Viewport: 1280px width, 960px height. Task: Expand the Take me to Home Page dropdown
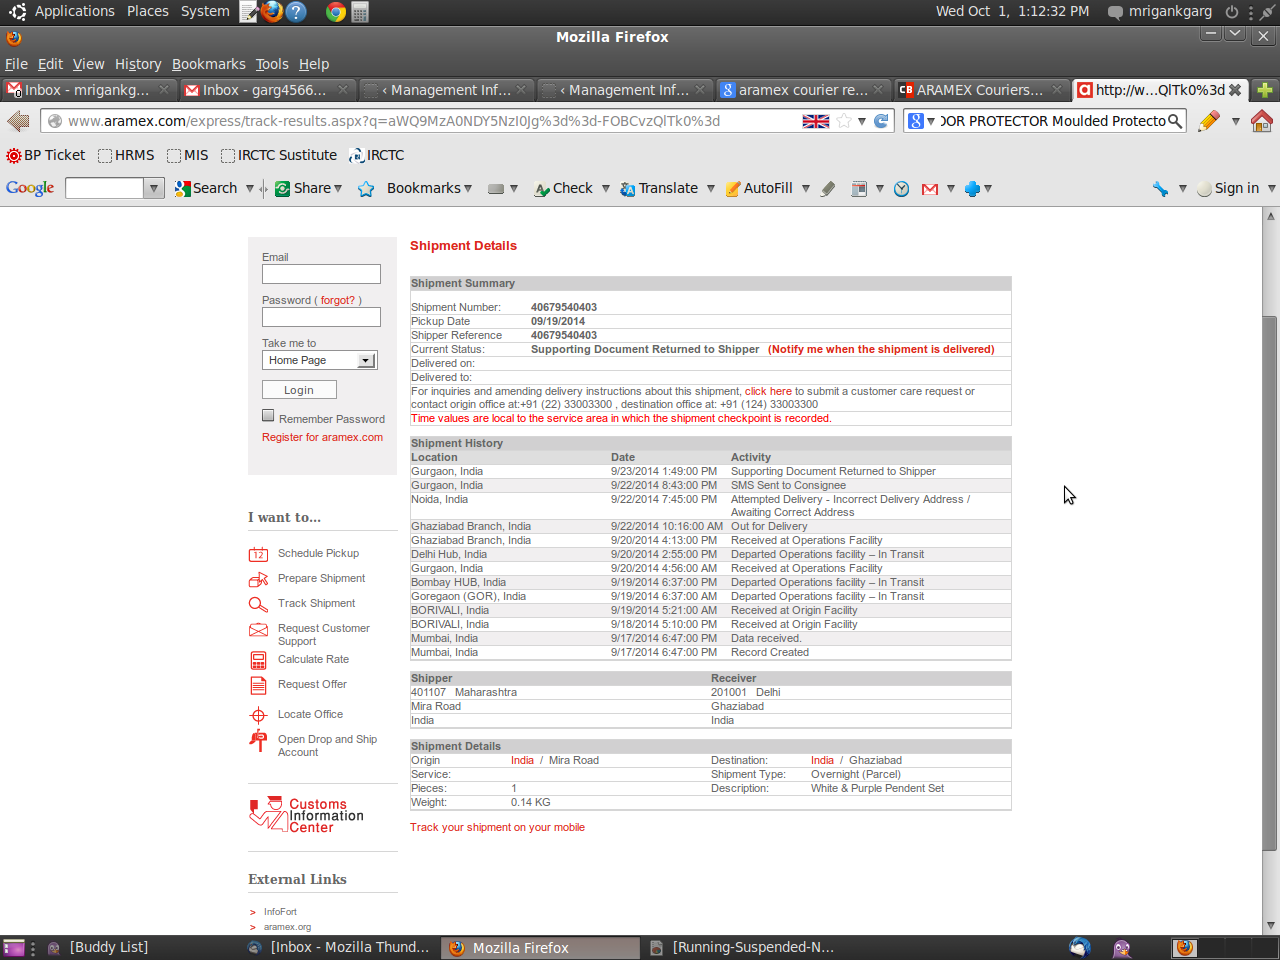point(366,360)
